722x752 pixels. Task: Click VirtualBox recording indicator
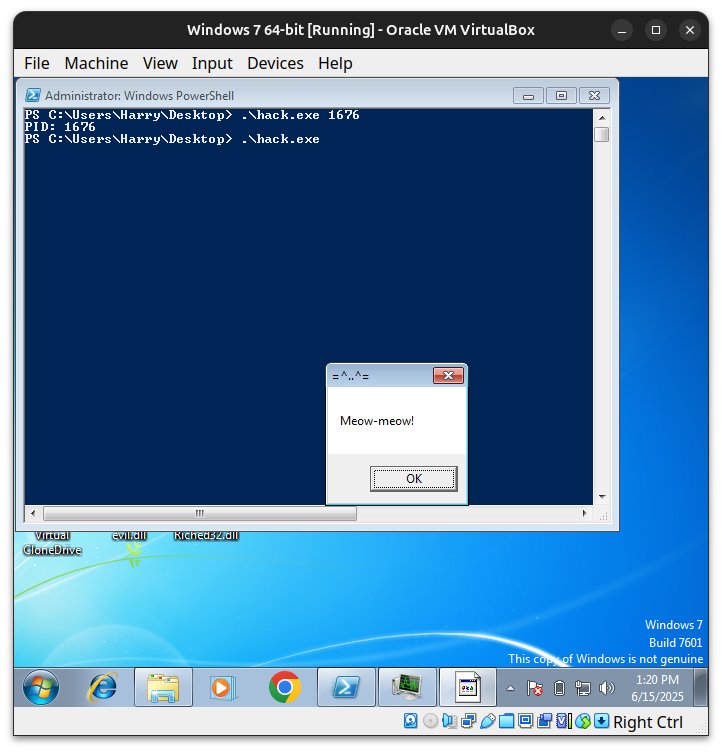[544, 721]
